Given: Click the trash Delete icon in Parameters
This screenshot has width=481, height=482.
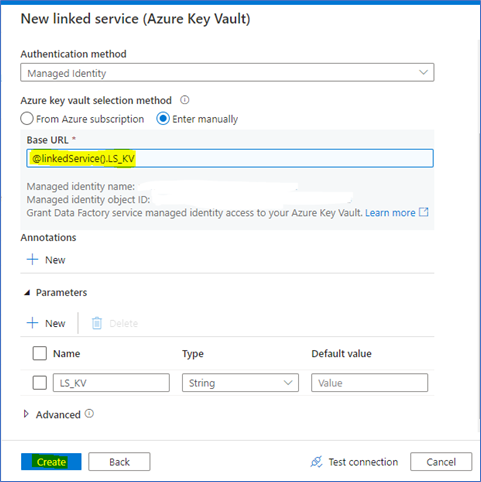Looking at the screenshot, I should 97,323.
